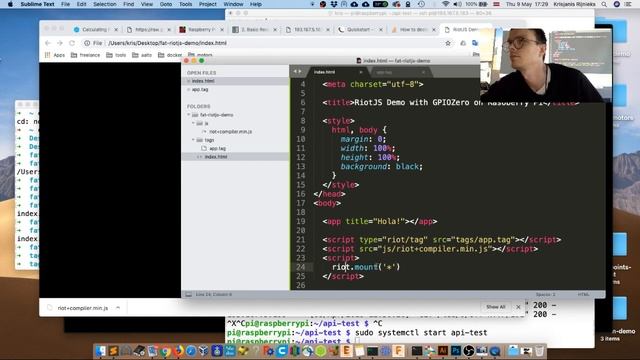Open the Trash in the Dock
This screenshot has height=360, width=640.
539,351
